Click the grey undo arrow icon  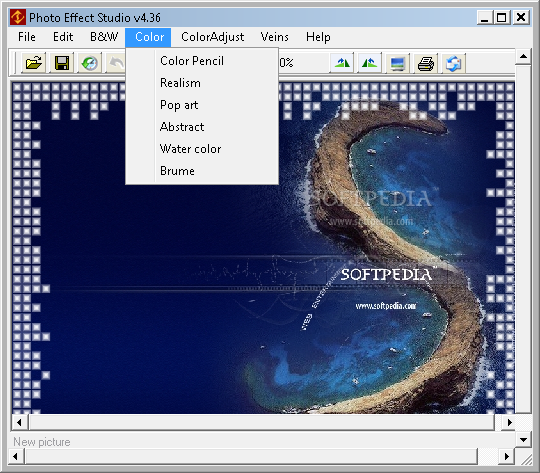point(116,63)
